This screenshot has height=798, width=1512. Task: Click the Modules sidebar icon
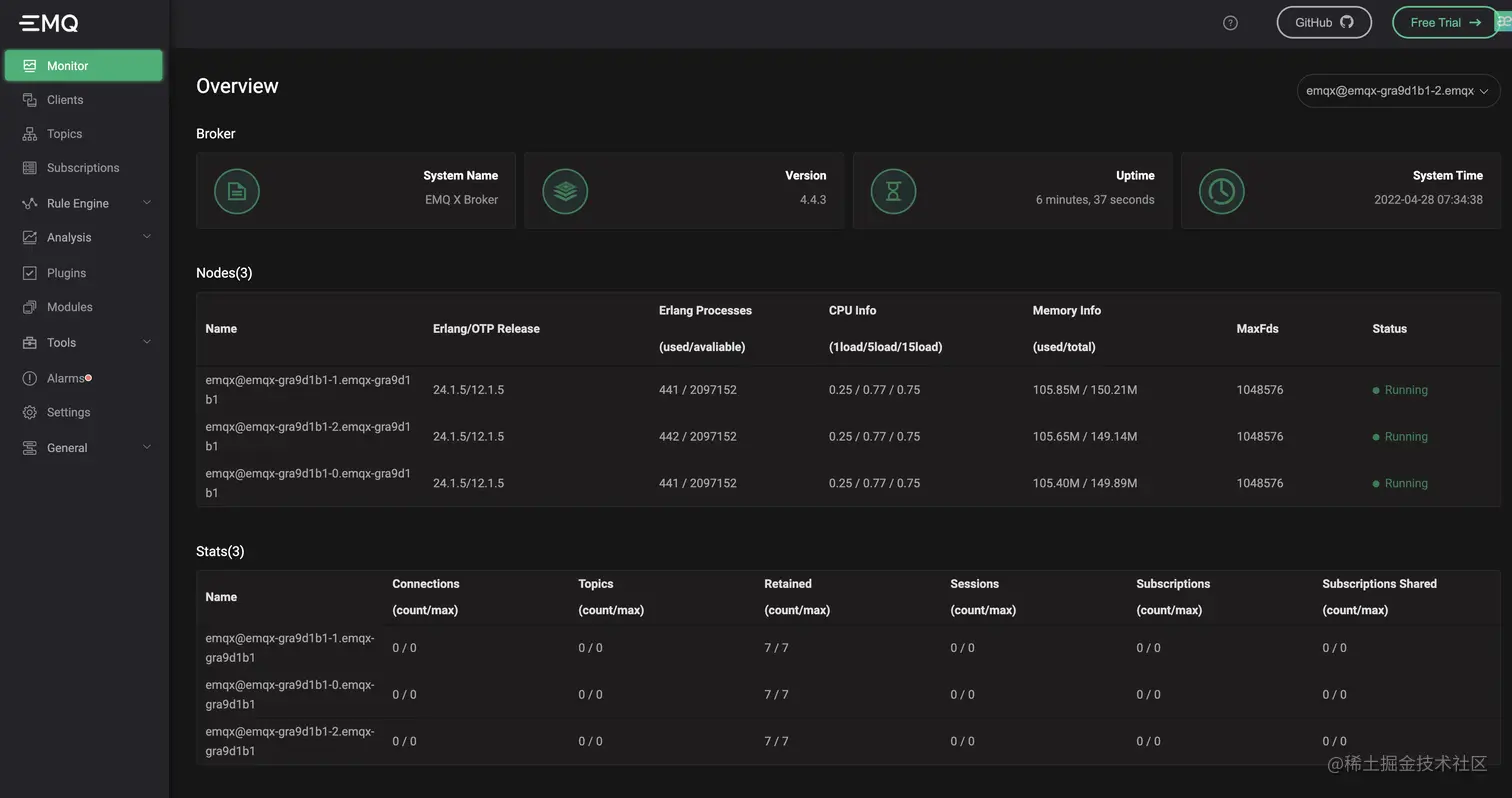point(30,307)
